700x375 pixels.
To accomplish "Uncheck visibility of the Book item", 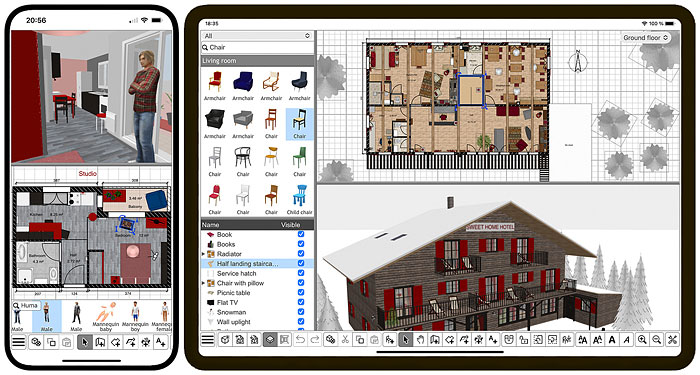I will click(x=301, y=234).
